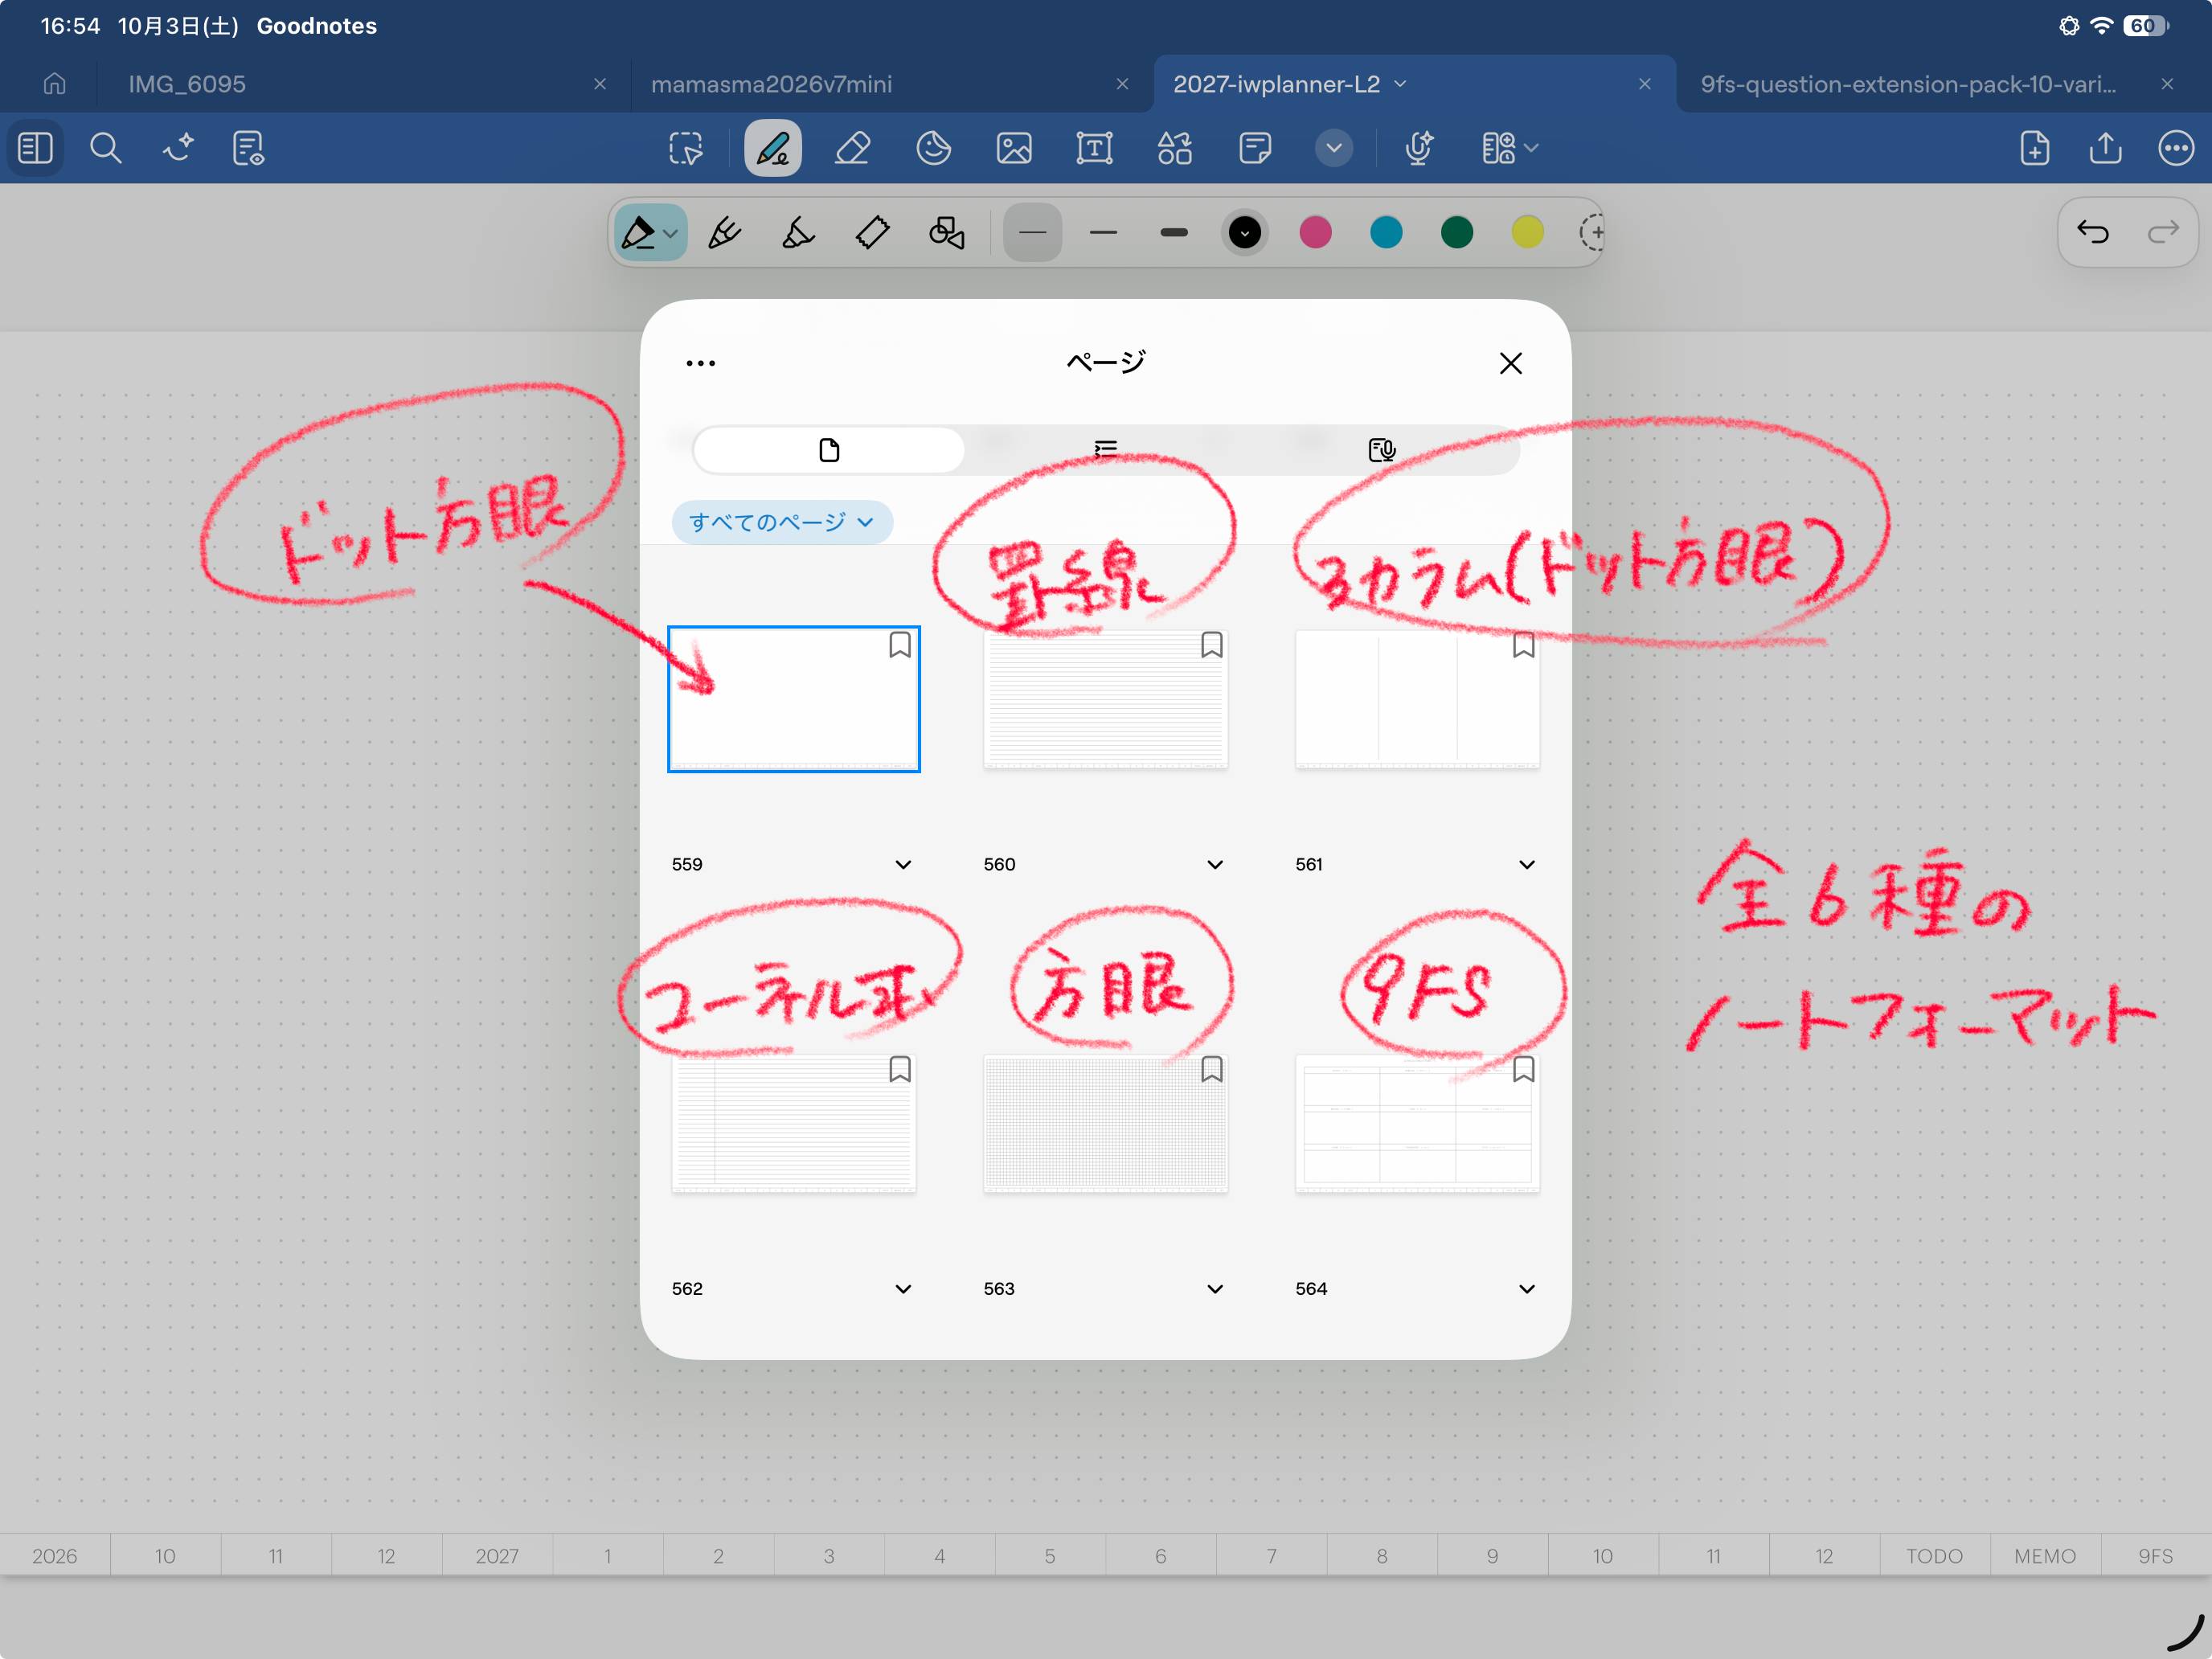Click the home icon tab

click(54, 84)
